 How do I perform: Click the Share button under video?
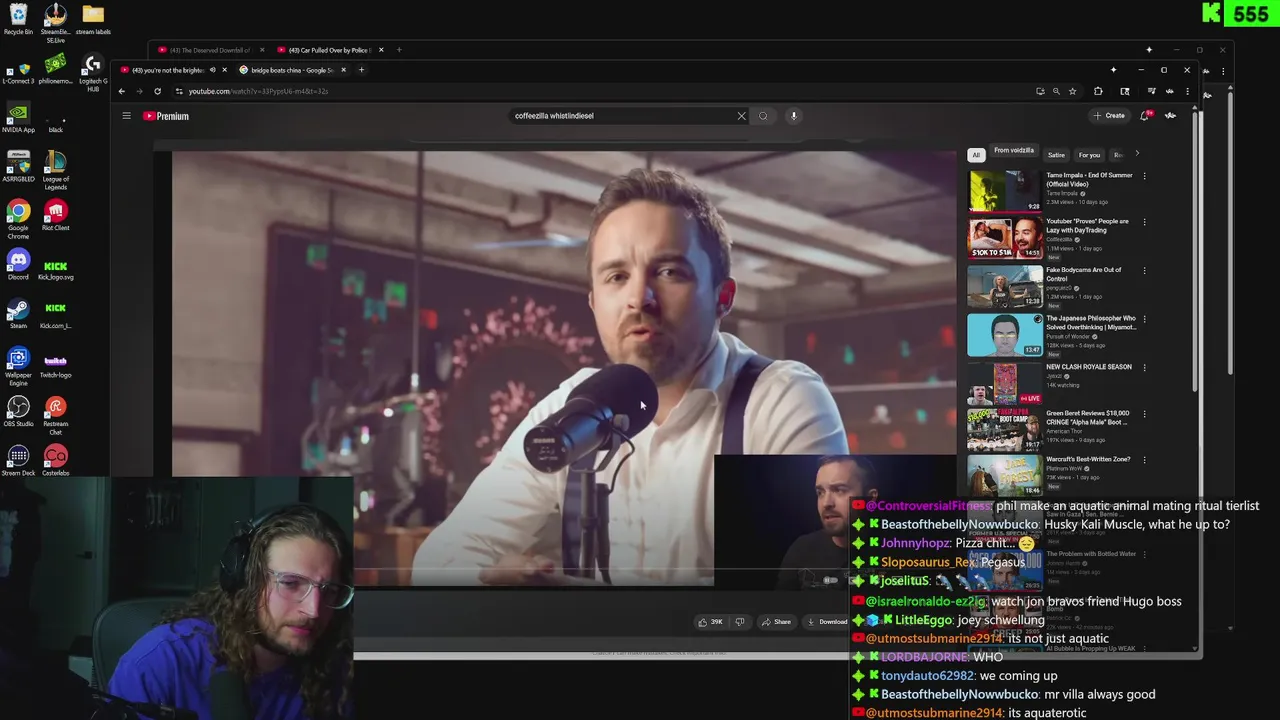coord(775,622)
